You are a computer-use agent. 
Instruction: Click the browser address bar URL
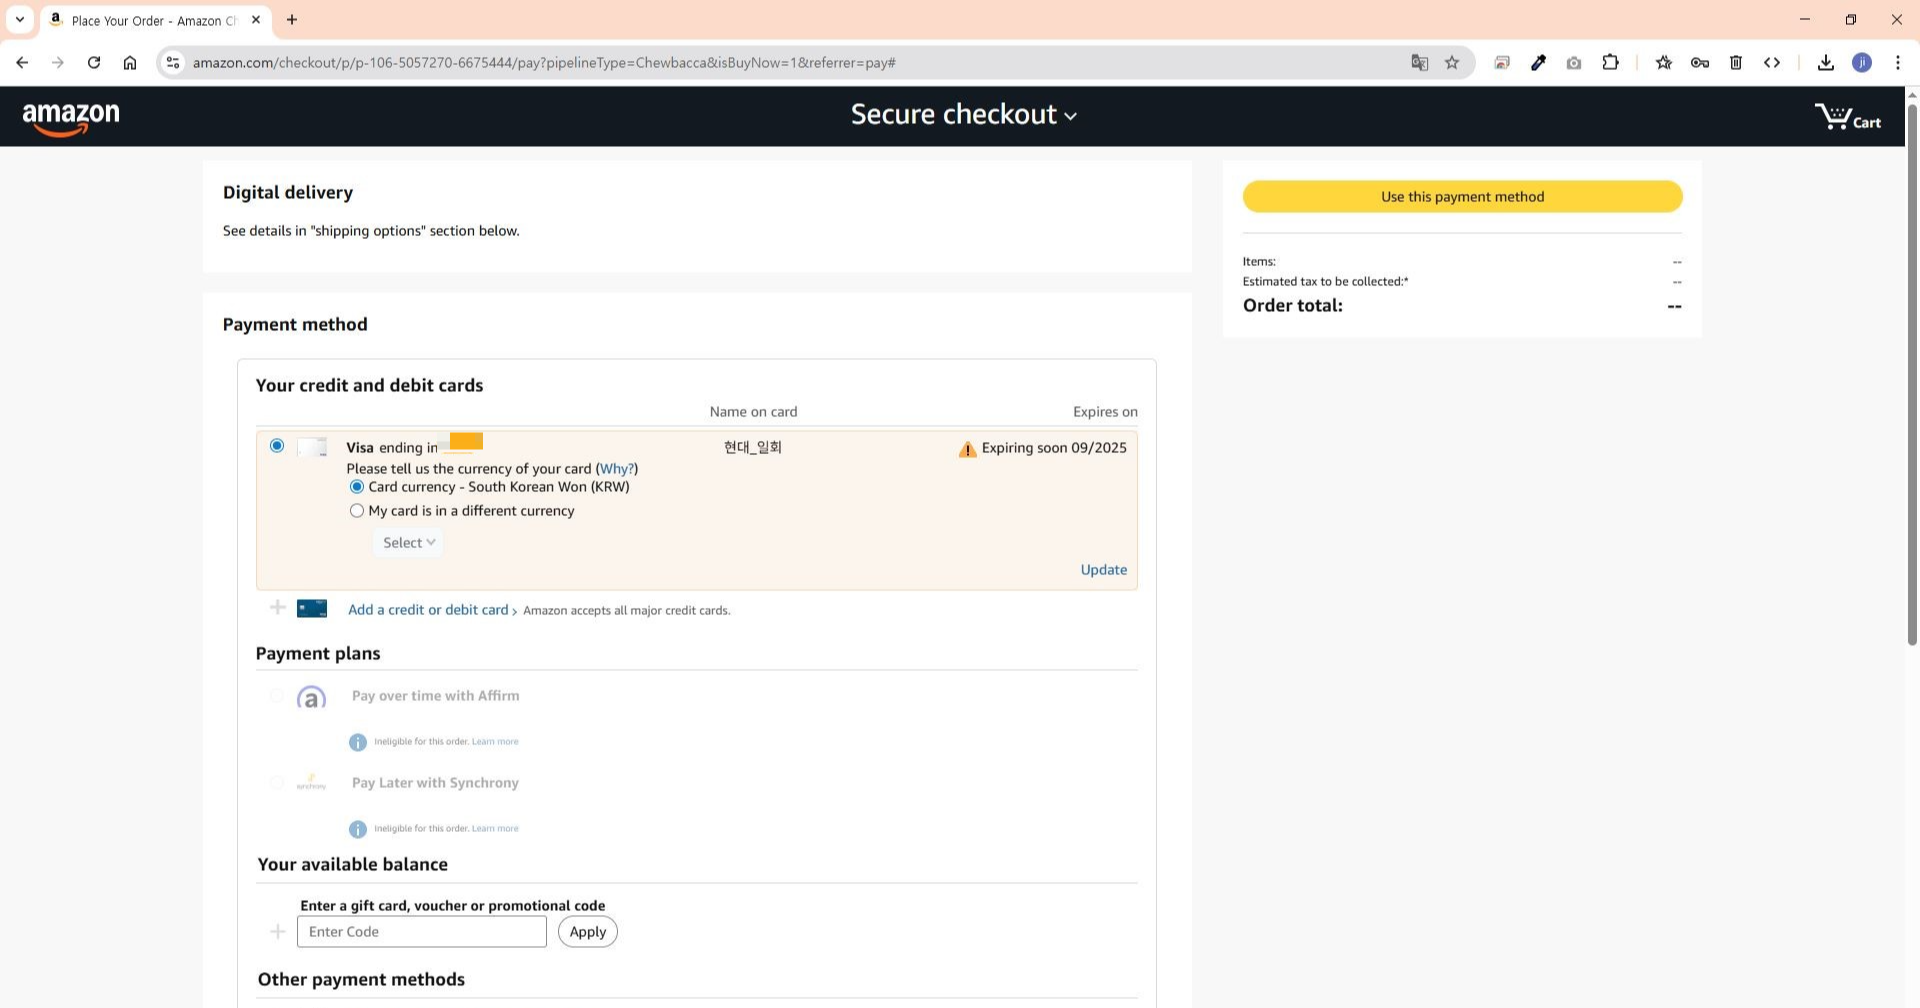544,63
